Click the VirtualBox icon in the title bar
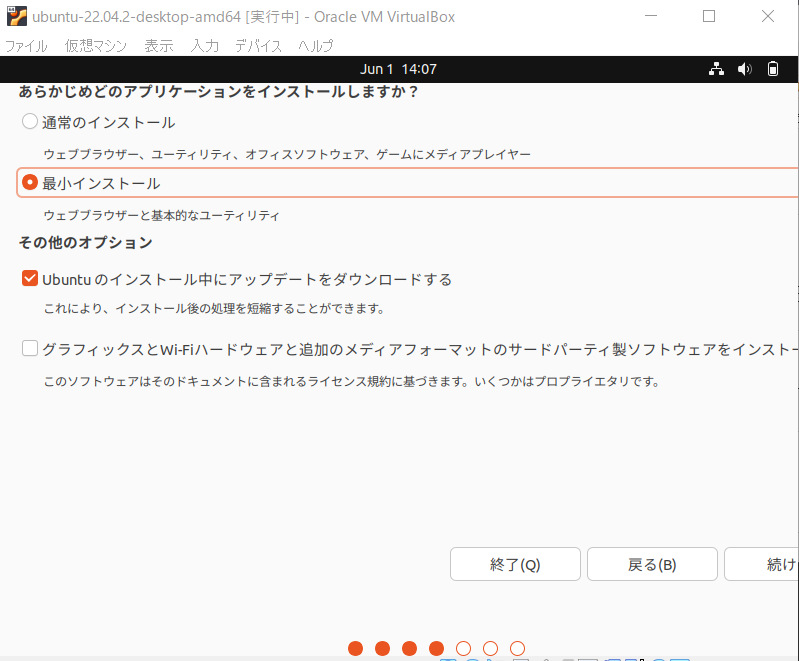Screen dimensions: 799x661 click(16, 16)
